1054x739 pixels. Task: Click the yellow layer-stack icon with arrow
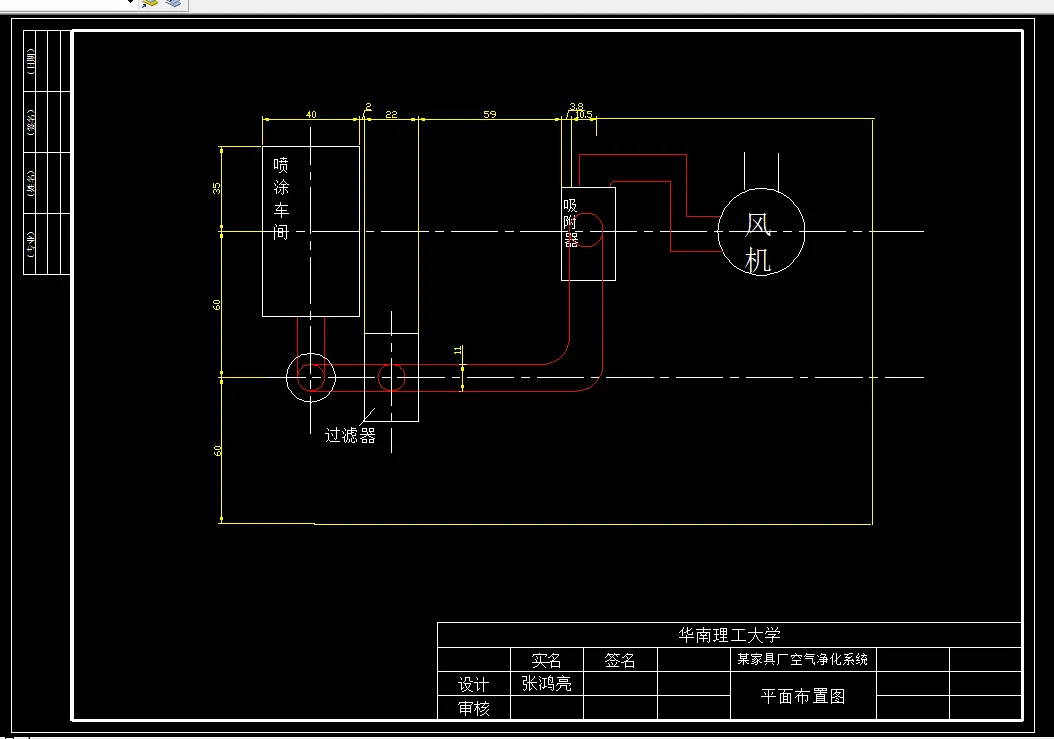[150, 3]
